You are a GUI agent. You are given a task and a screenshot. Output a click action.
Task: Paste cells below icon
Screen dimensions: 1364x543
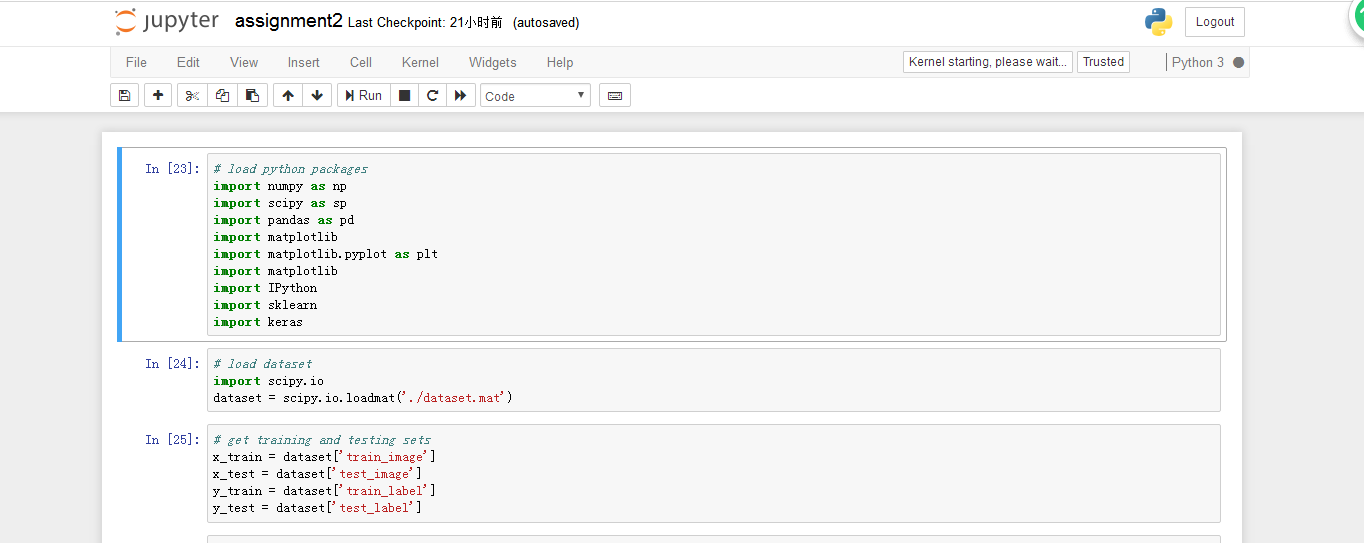pyautogui.click(x=252, y=96)
